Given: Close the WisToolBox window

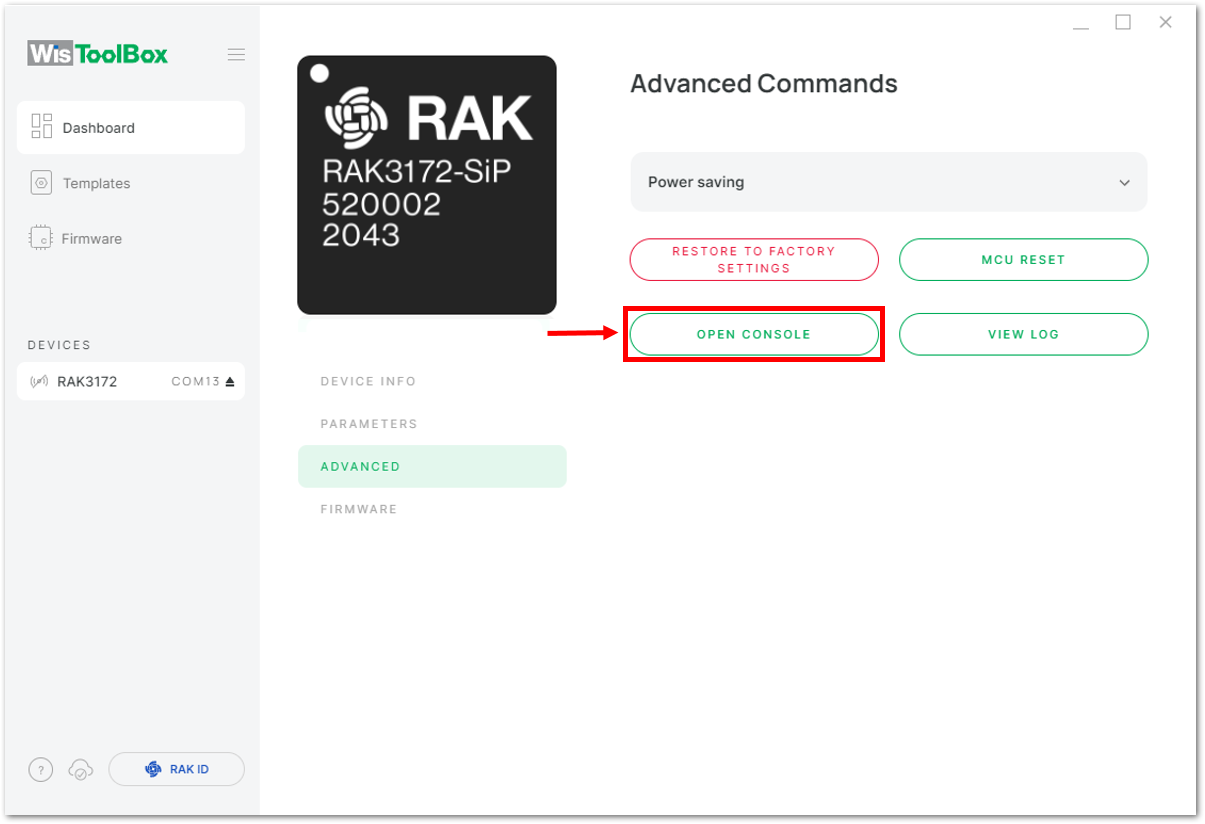Looking at the screenshot, I should 1165,22.
